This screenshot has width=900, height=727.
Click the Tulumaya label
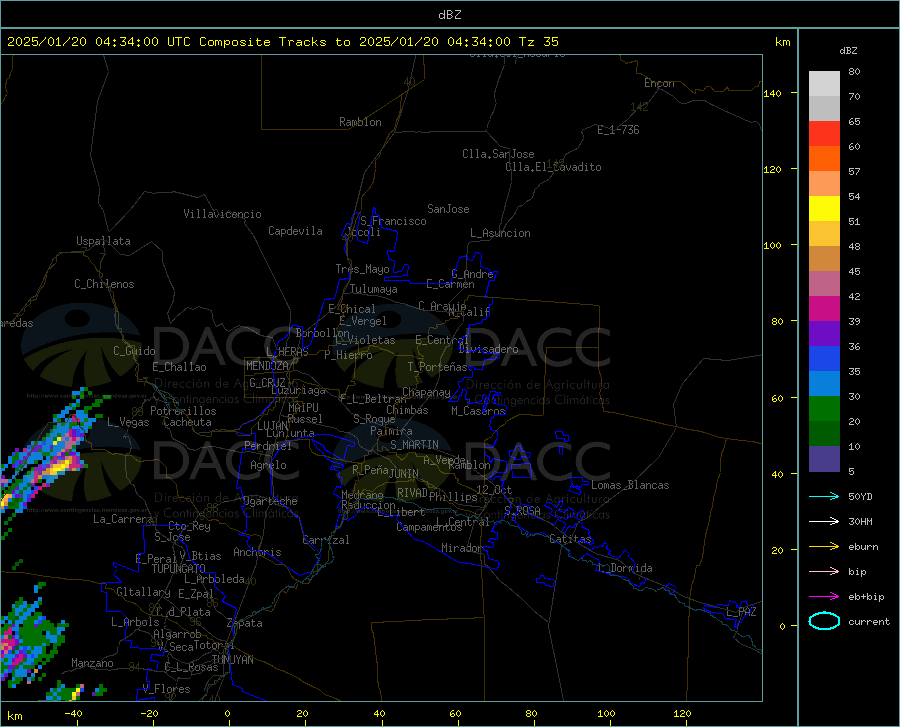374,289
